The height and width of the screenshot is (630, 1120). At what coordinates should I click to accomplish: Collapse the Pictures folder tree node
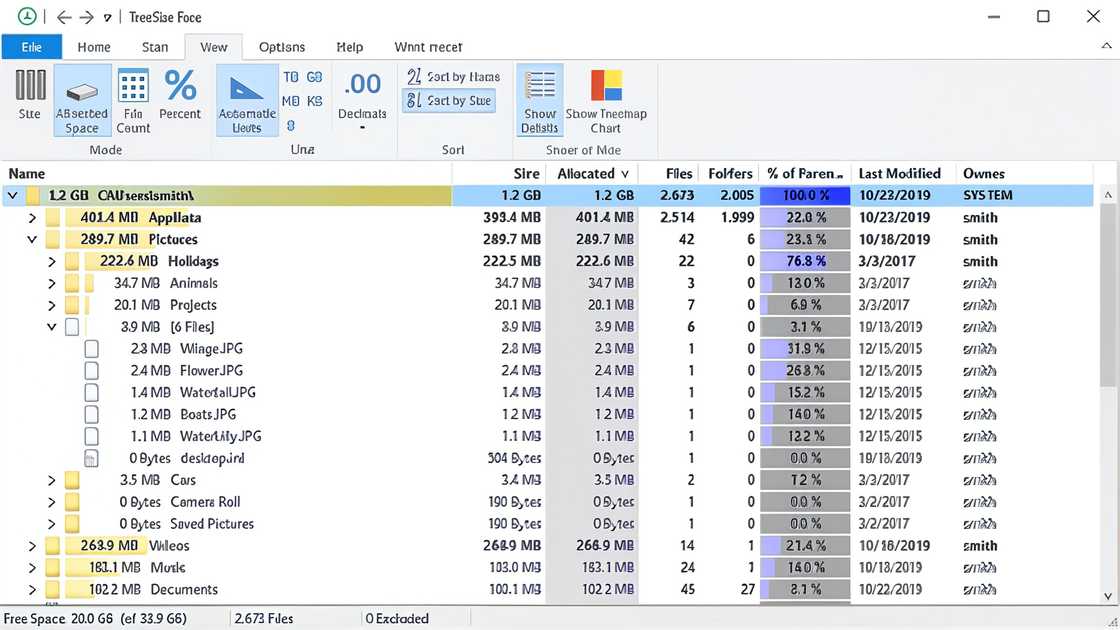click(32, 240)
